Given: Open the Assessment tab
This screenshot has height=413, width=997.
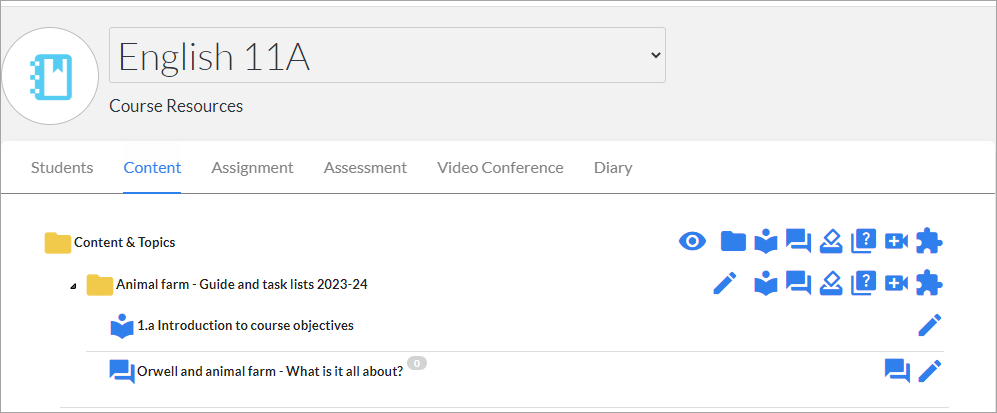Looking at the screenshot, I should (365, 168).
